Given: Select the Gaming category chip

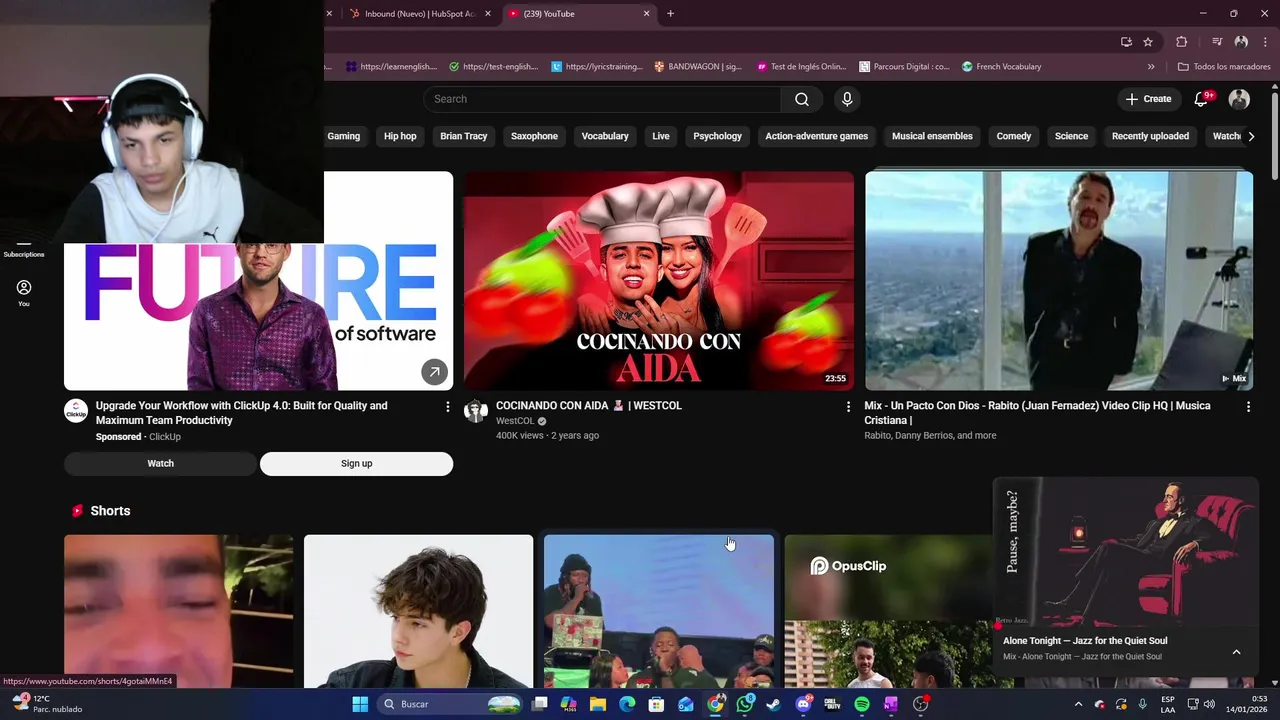Looking at the screenshot, I should click(x=343, y=136).
